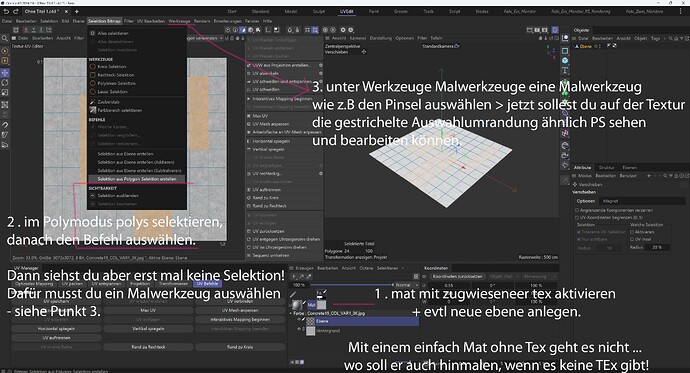Toggle the Z axis lock icon

click(41, 30)
